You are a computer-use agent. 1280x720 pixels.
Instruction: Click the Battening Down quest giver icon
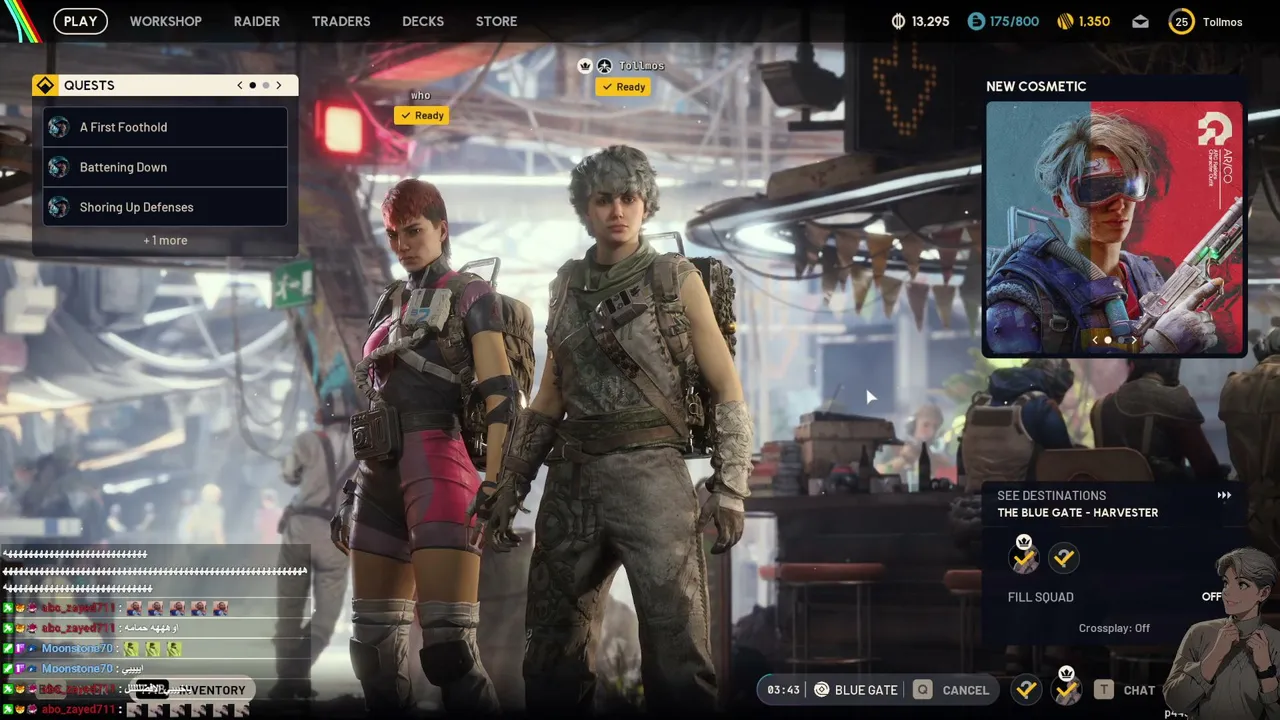[x=59, y=167]
